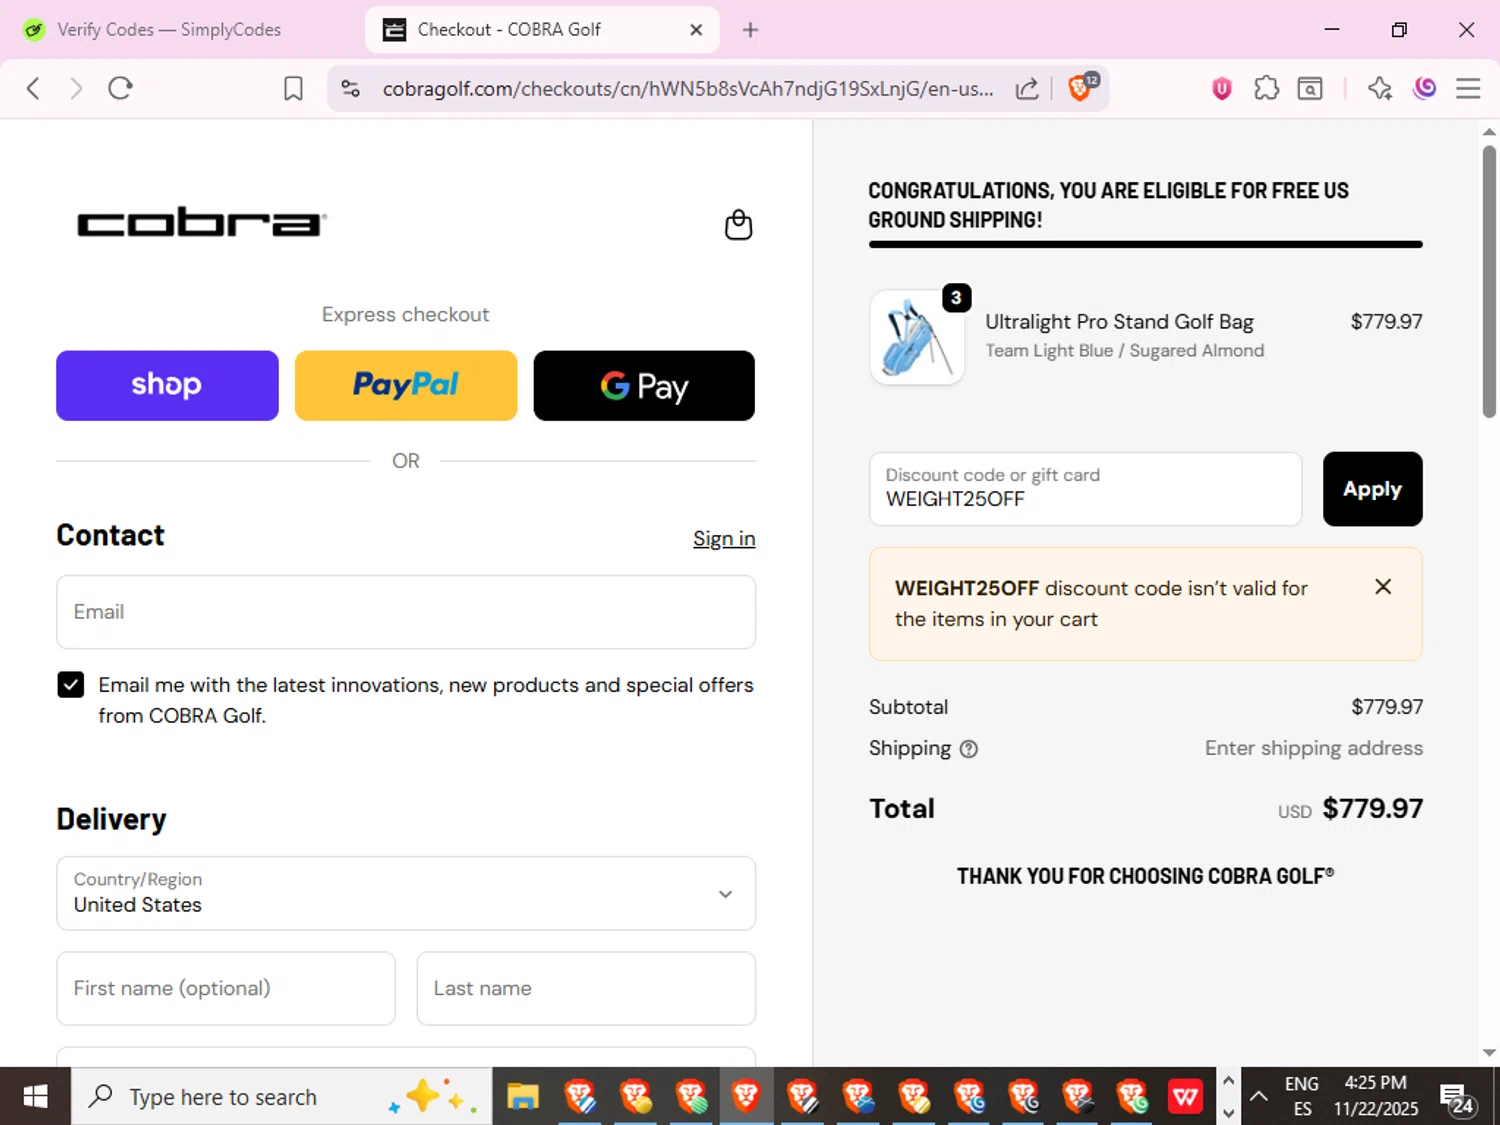Click the Windows taskbar search box

[281, 1097]
